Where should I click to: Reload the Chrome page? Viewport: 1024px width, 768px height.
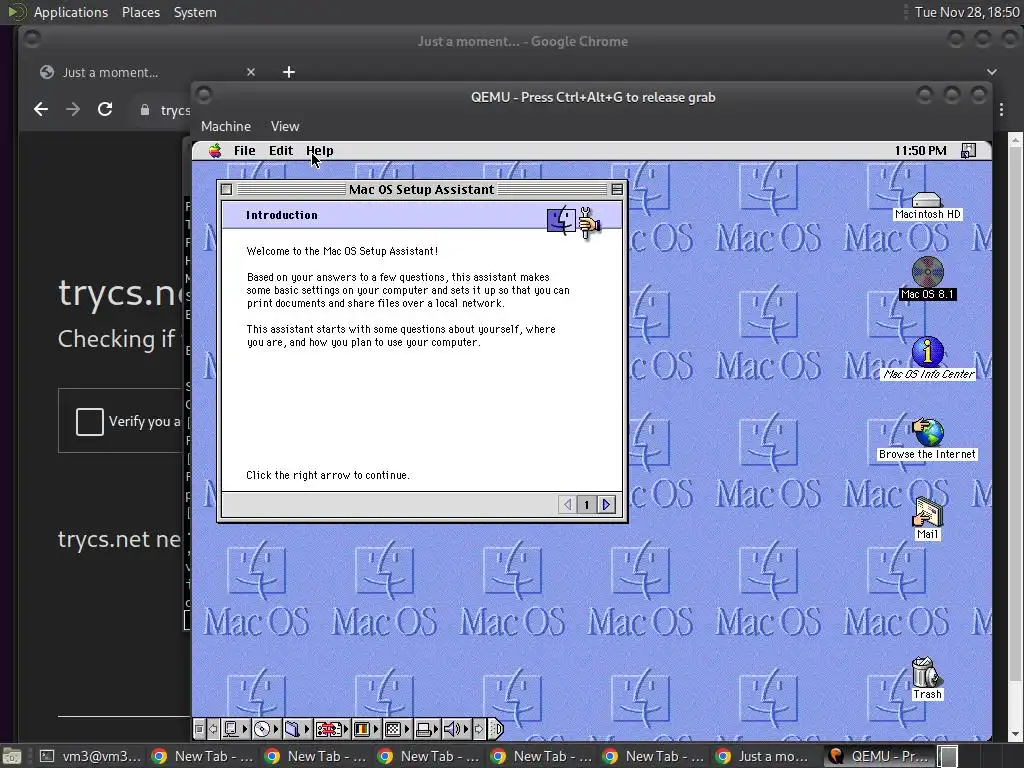pos(105,109)
